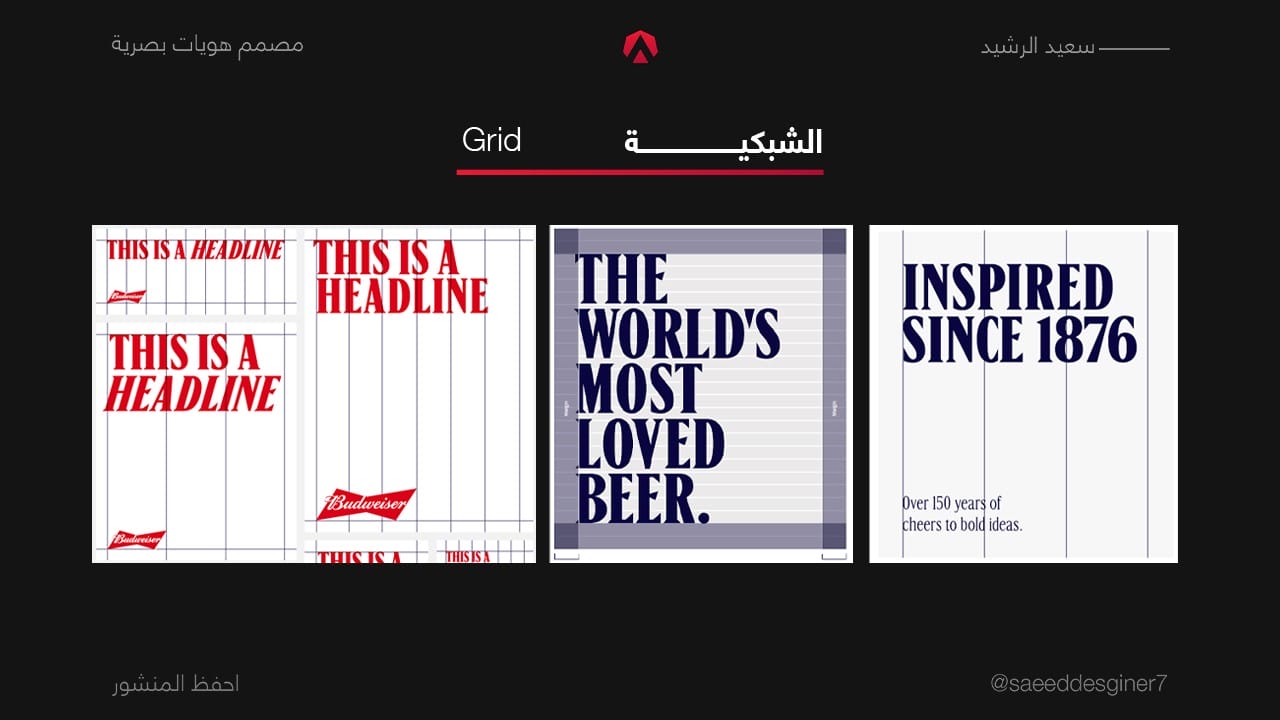The width and height of the screenshot is (1280, 720).
Task: Click "Over 150 years of cheers" caption text
Action: click(962, 514)
